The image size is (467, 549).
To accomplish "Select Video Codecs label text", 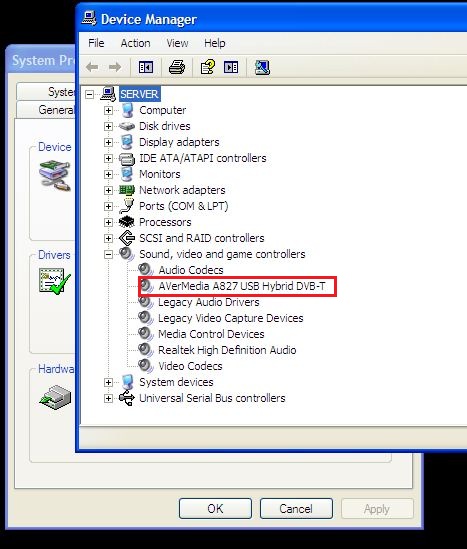I will coord(190,366).
